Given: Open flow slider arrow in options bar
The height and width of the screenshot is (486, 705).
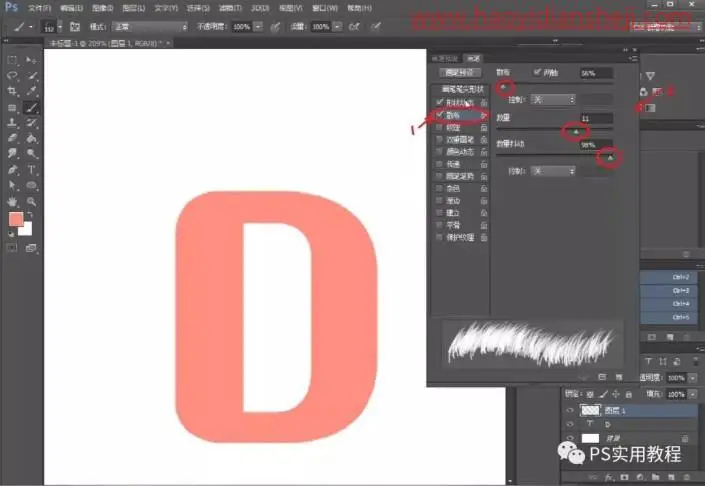Looking at the screenshot, I should [337, 27].
